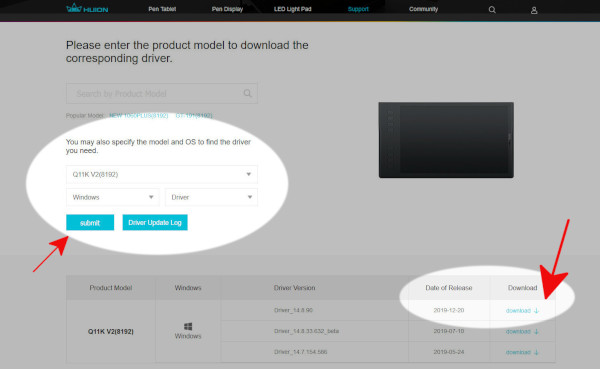Click the magnifier in the product search box
This screenshot has width=600, height=369.
click(248, 93)
